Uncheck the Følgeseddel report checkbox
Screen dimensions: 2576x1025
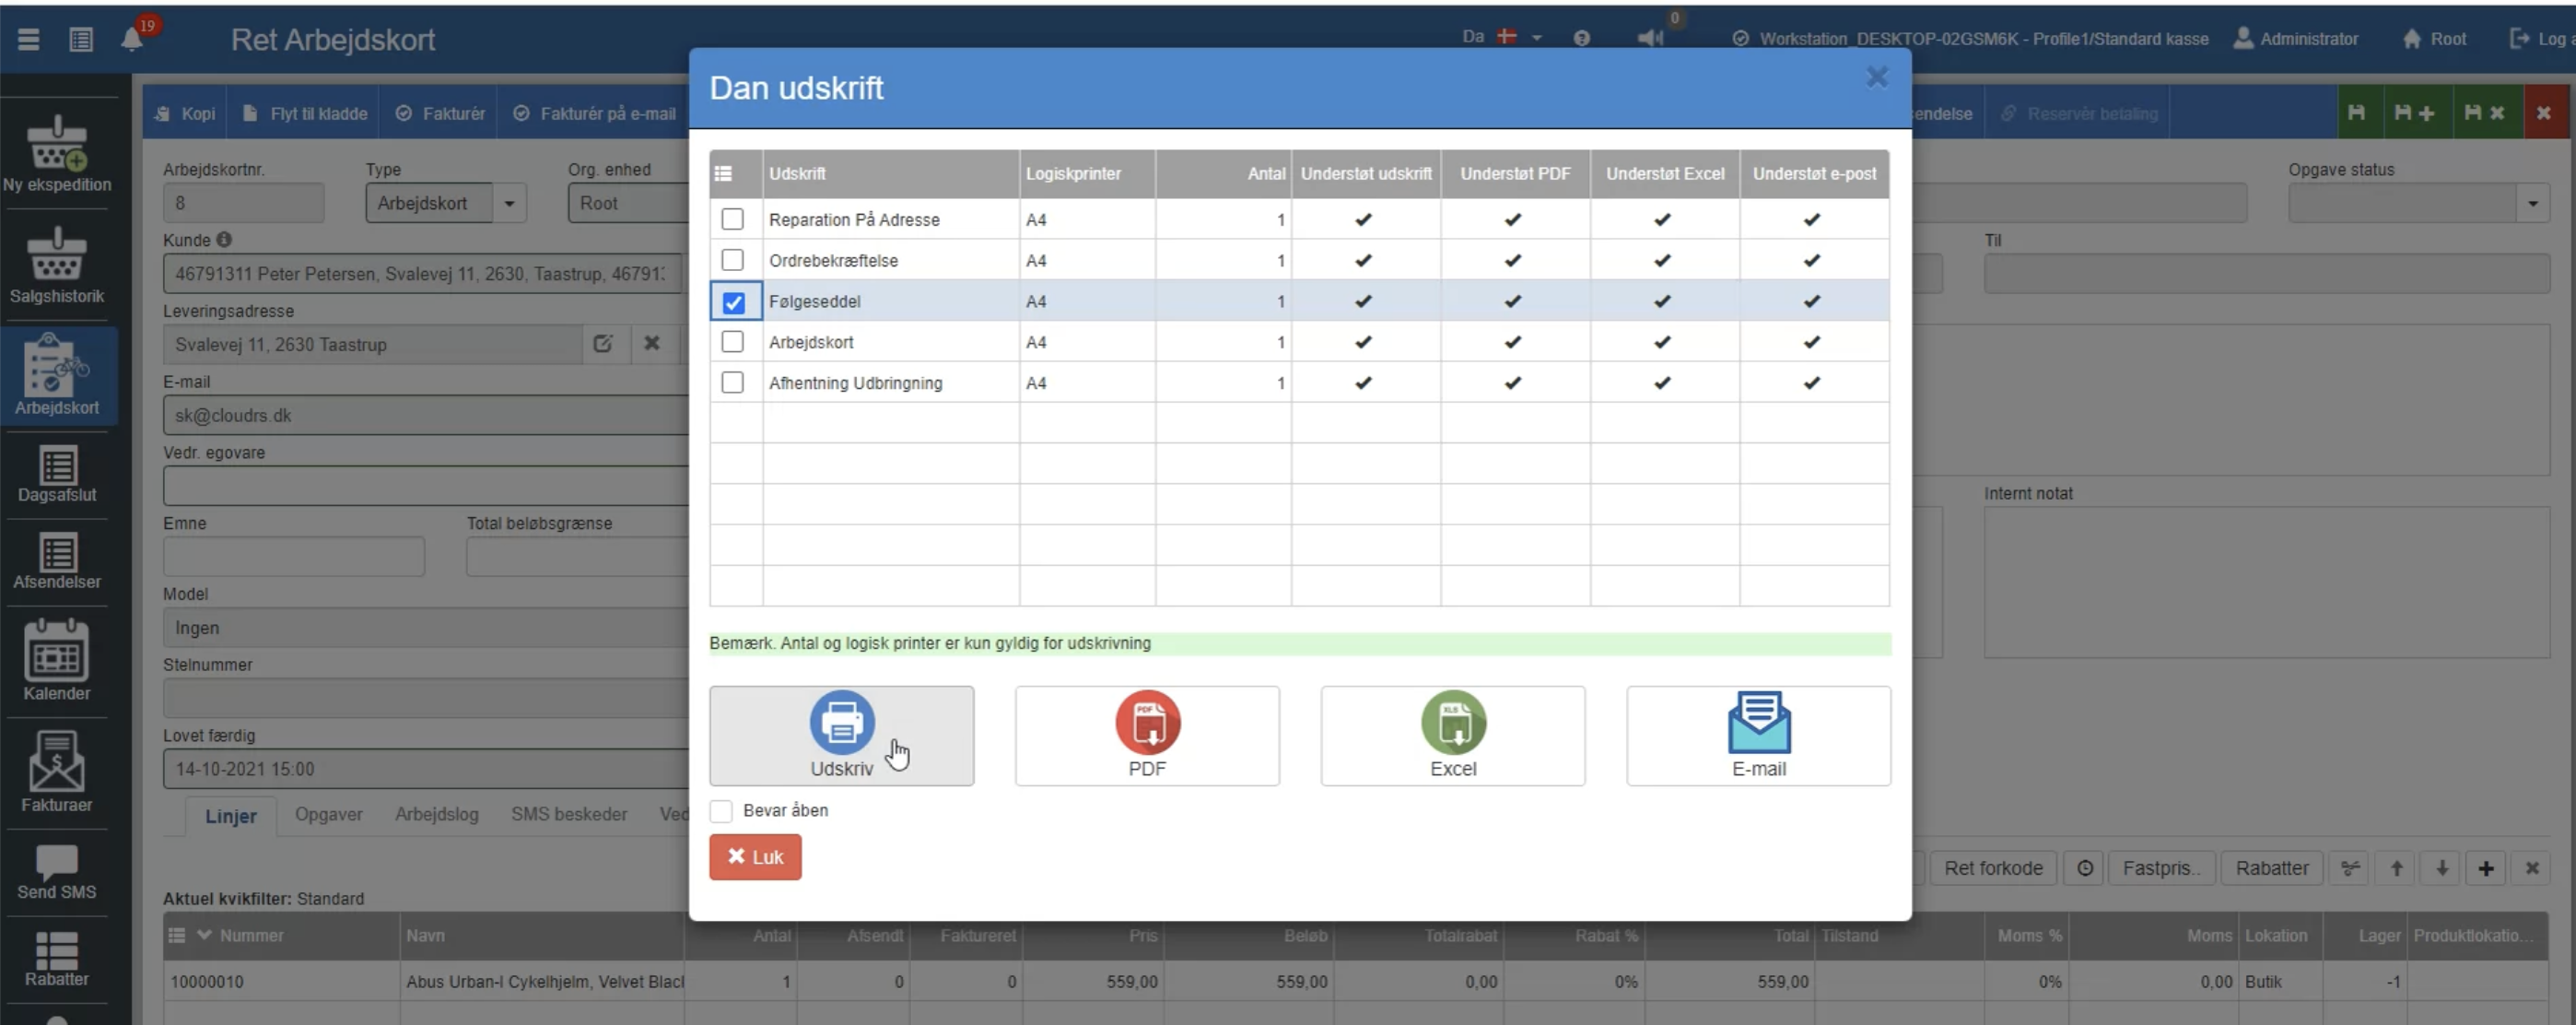(x=733, y=302)
